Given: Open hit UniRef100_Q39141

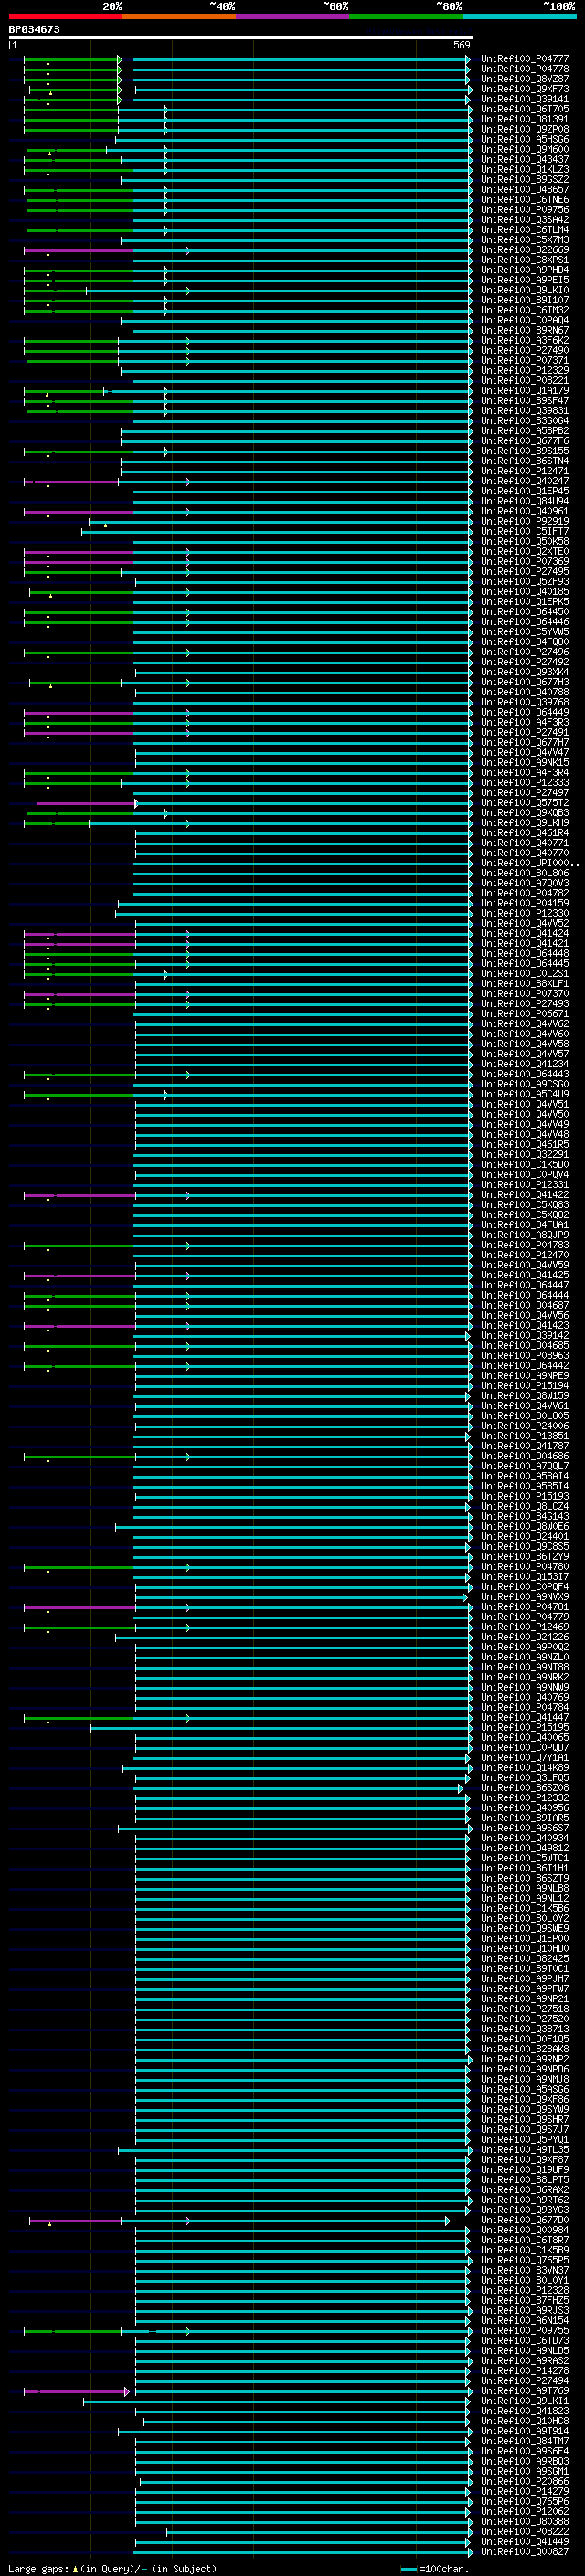Looking at the screenshot, I should tap(525, 99).
